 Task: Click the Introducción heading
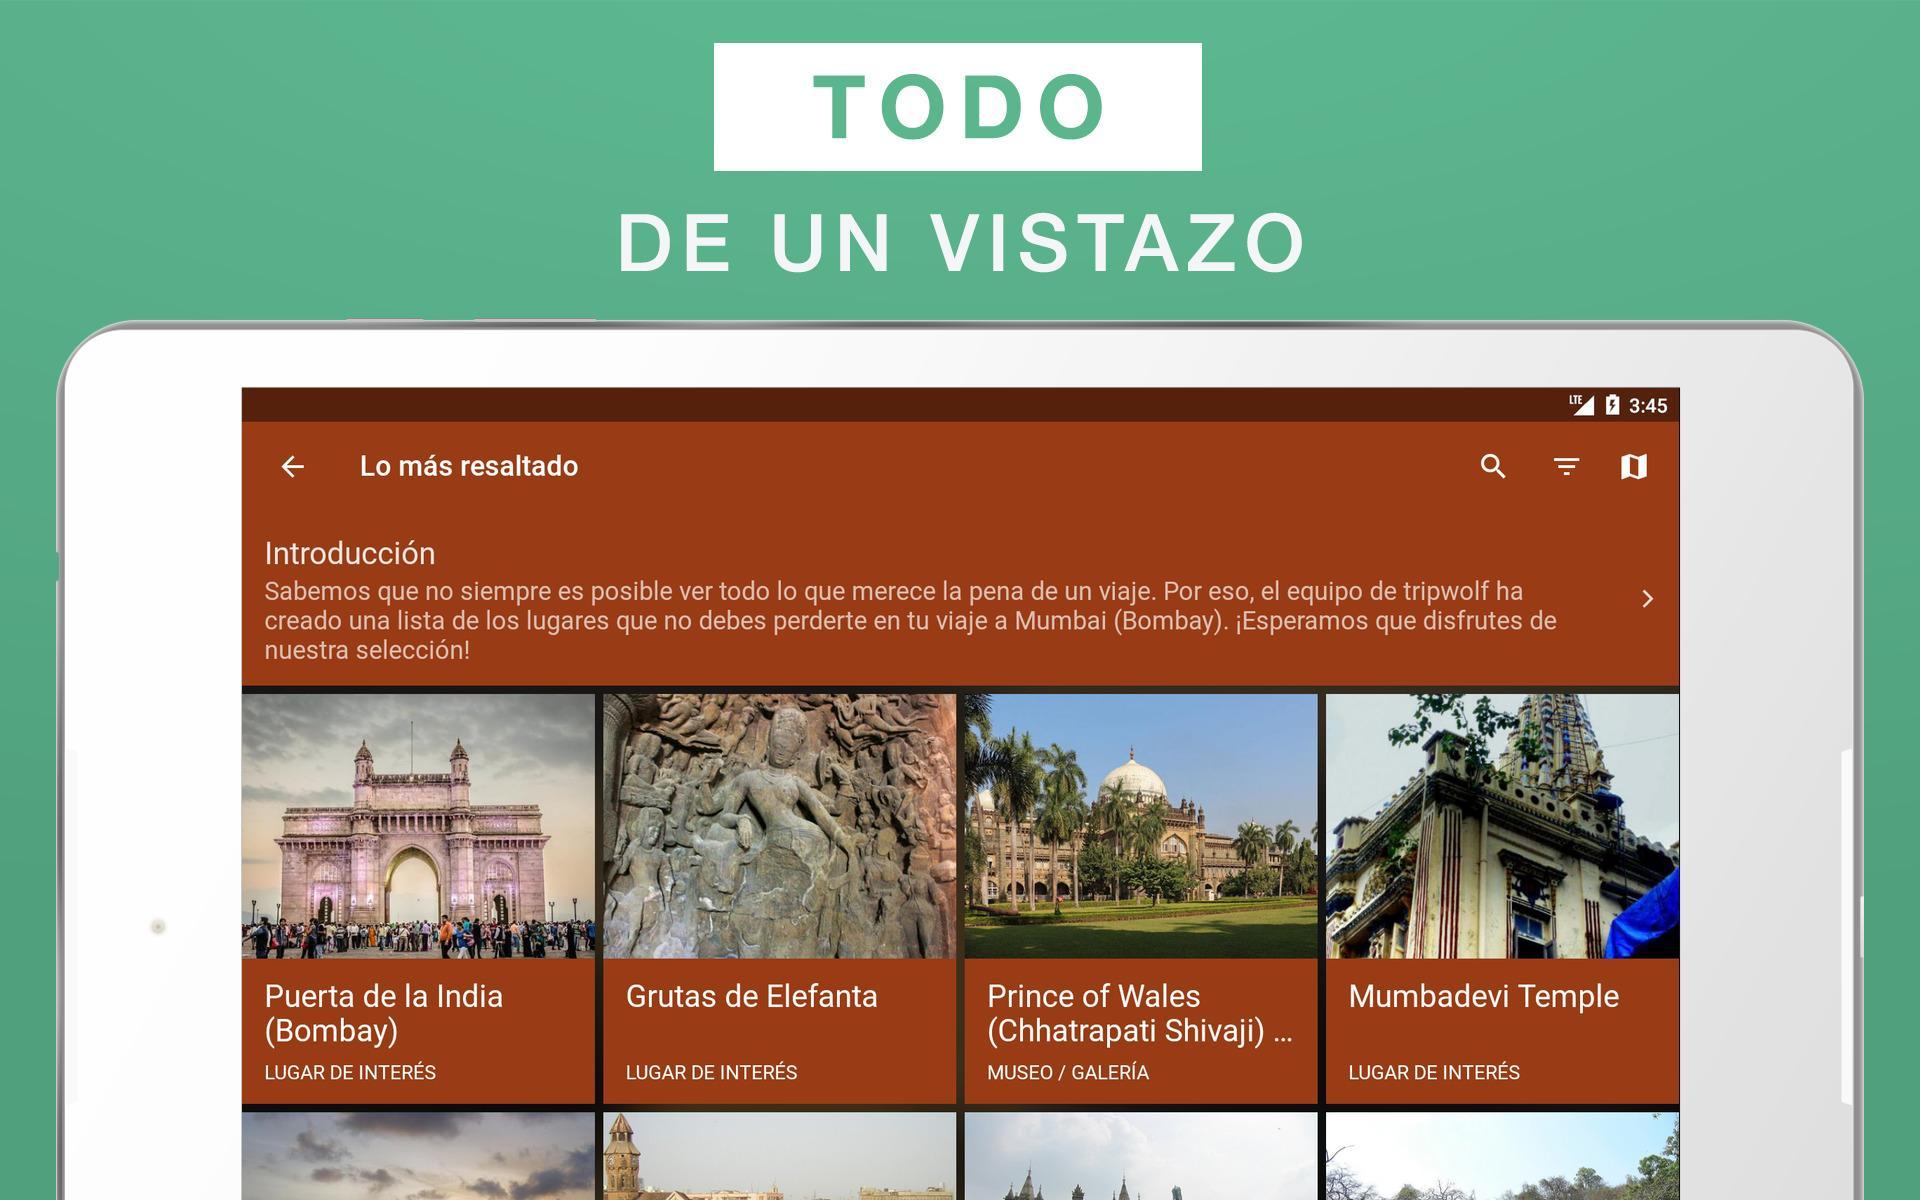349,553
